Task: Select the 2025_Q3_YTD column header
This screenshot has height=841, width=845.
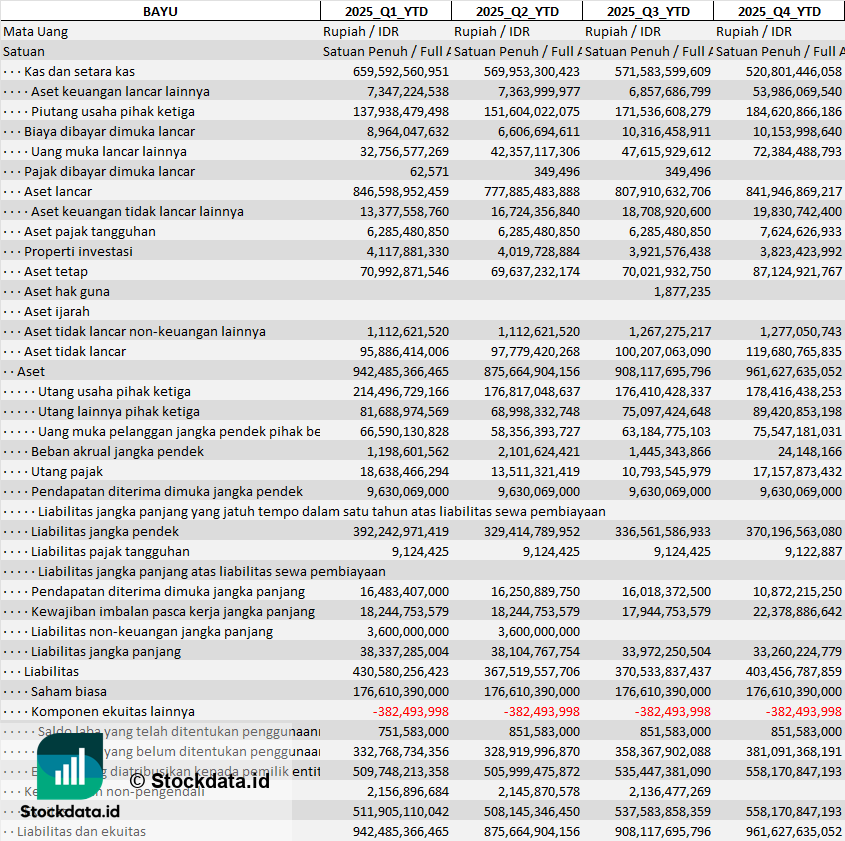Action: pyautogui.click(x=648, y=11)
